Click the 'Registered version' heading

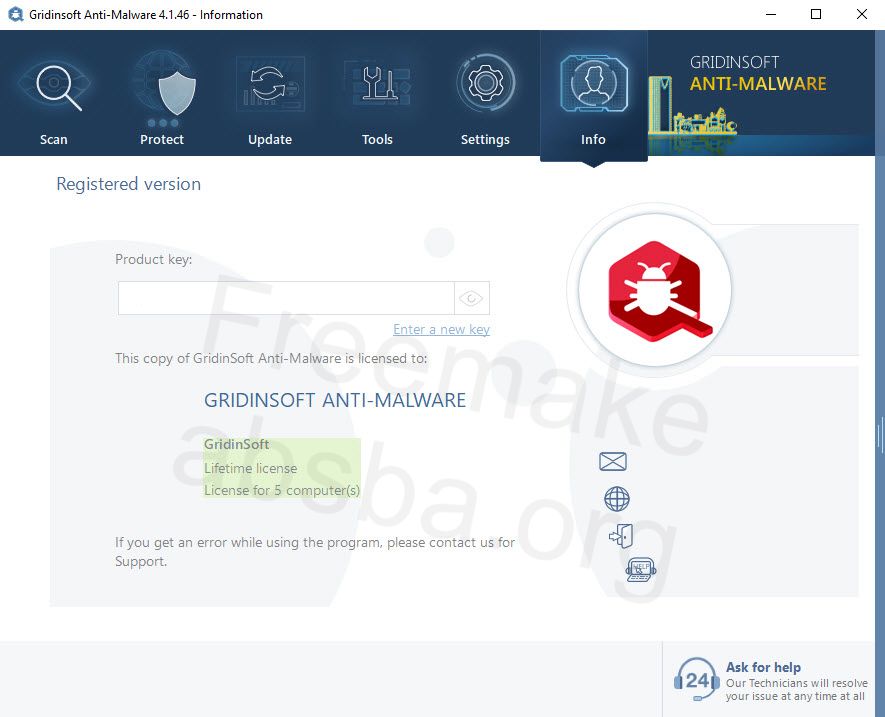point(129,184)
